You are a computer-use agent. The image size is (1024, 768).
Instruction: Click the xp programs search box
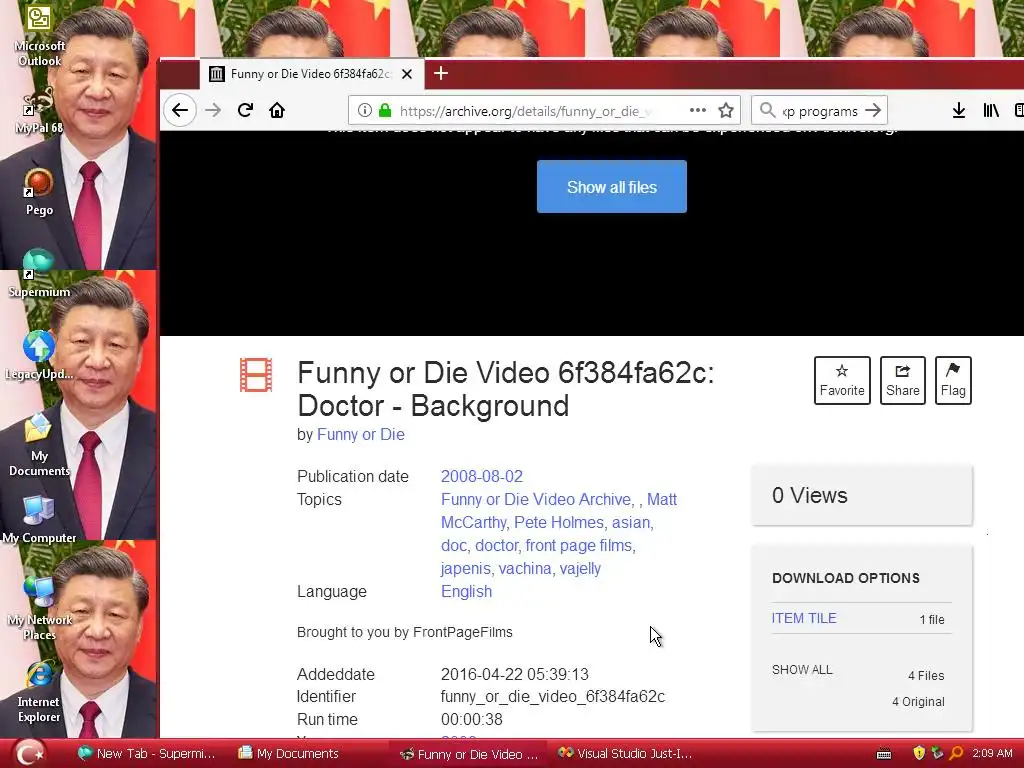(x=820, y=110)
